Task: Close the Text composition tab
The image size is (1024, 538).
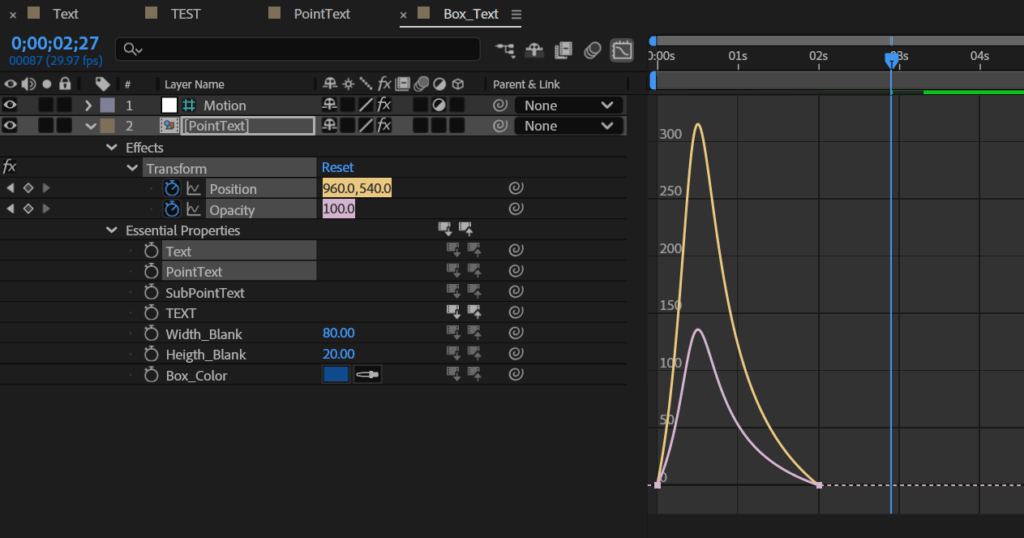Action: point(13,14)
